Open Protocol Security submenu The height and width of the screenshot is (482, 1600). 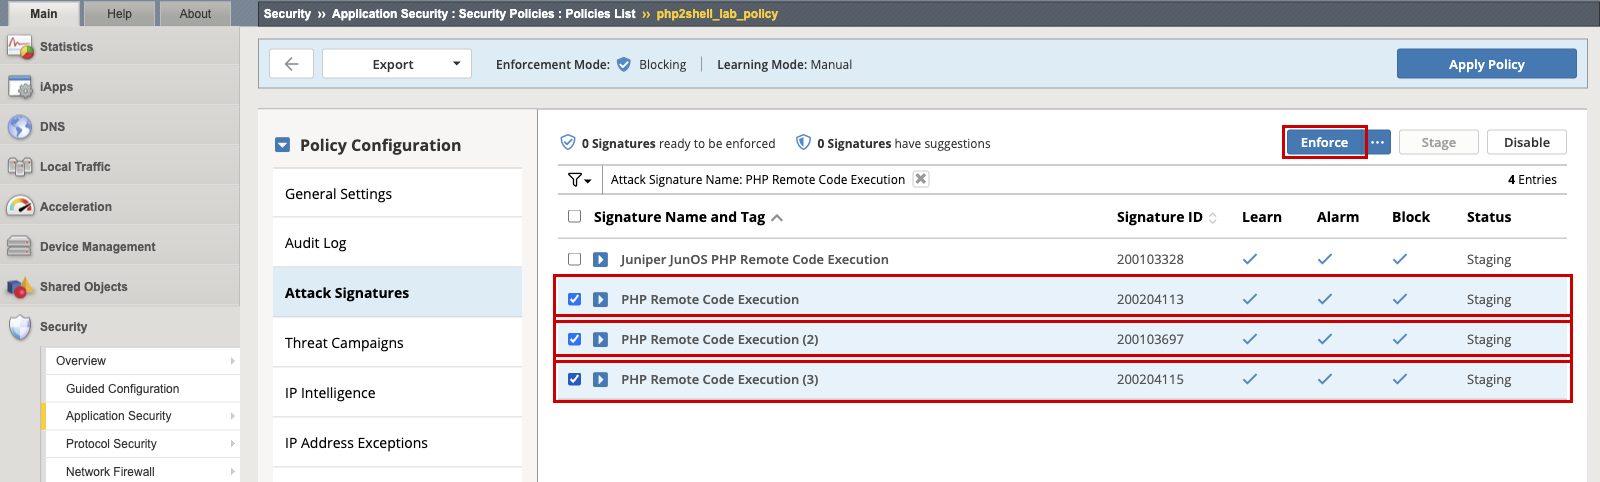pyautogui.click(x=142, y=444)
